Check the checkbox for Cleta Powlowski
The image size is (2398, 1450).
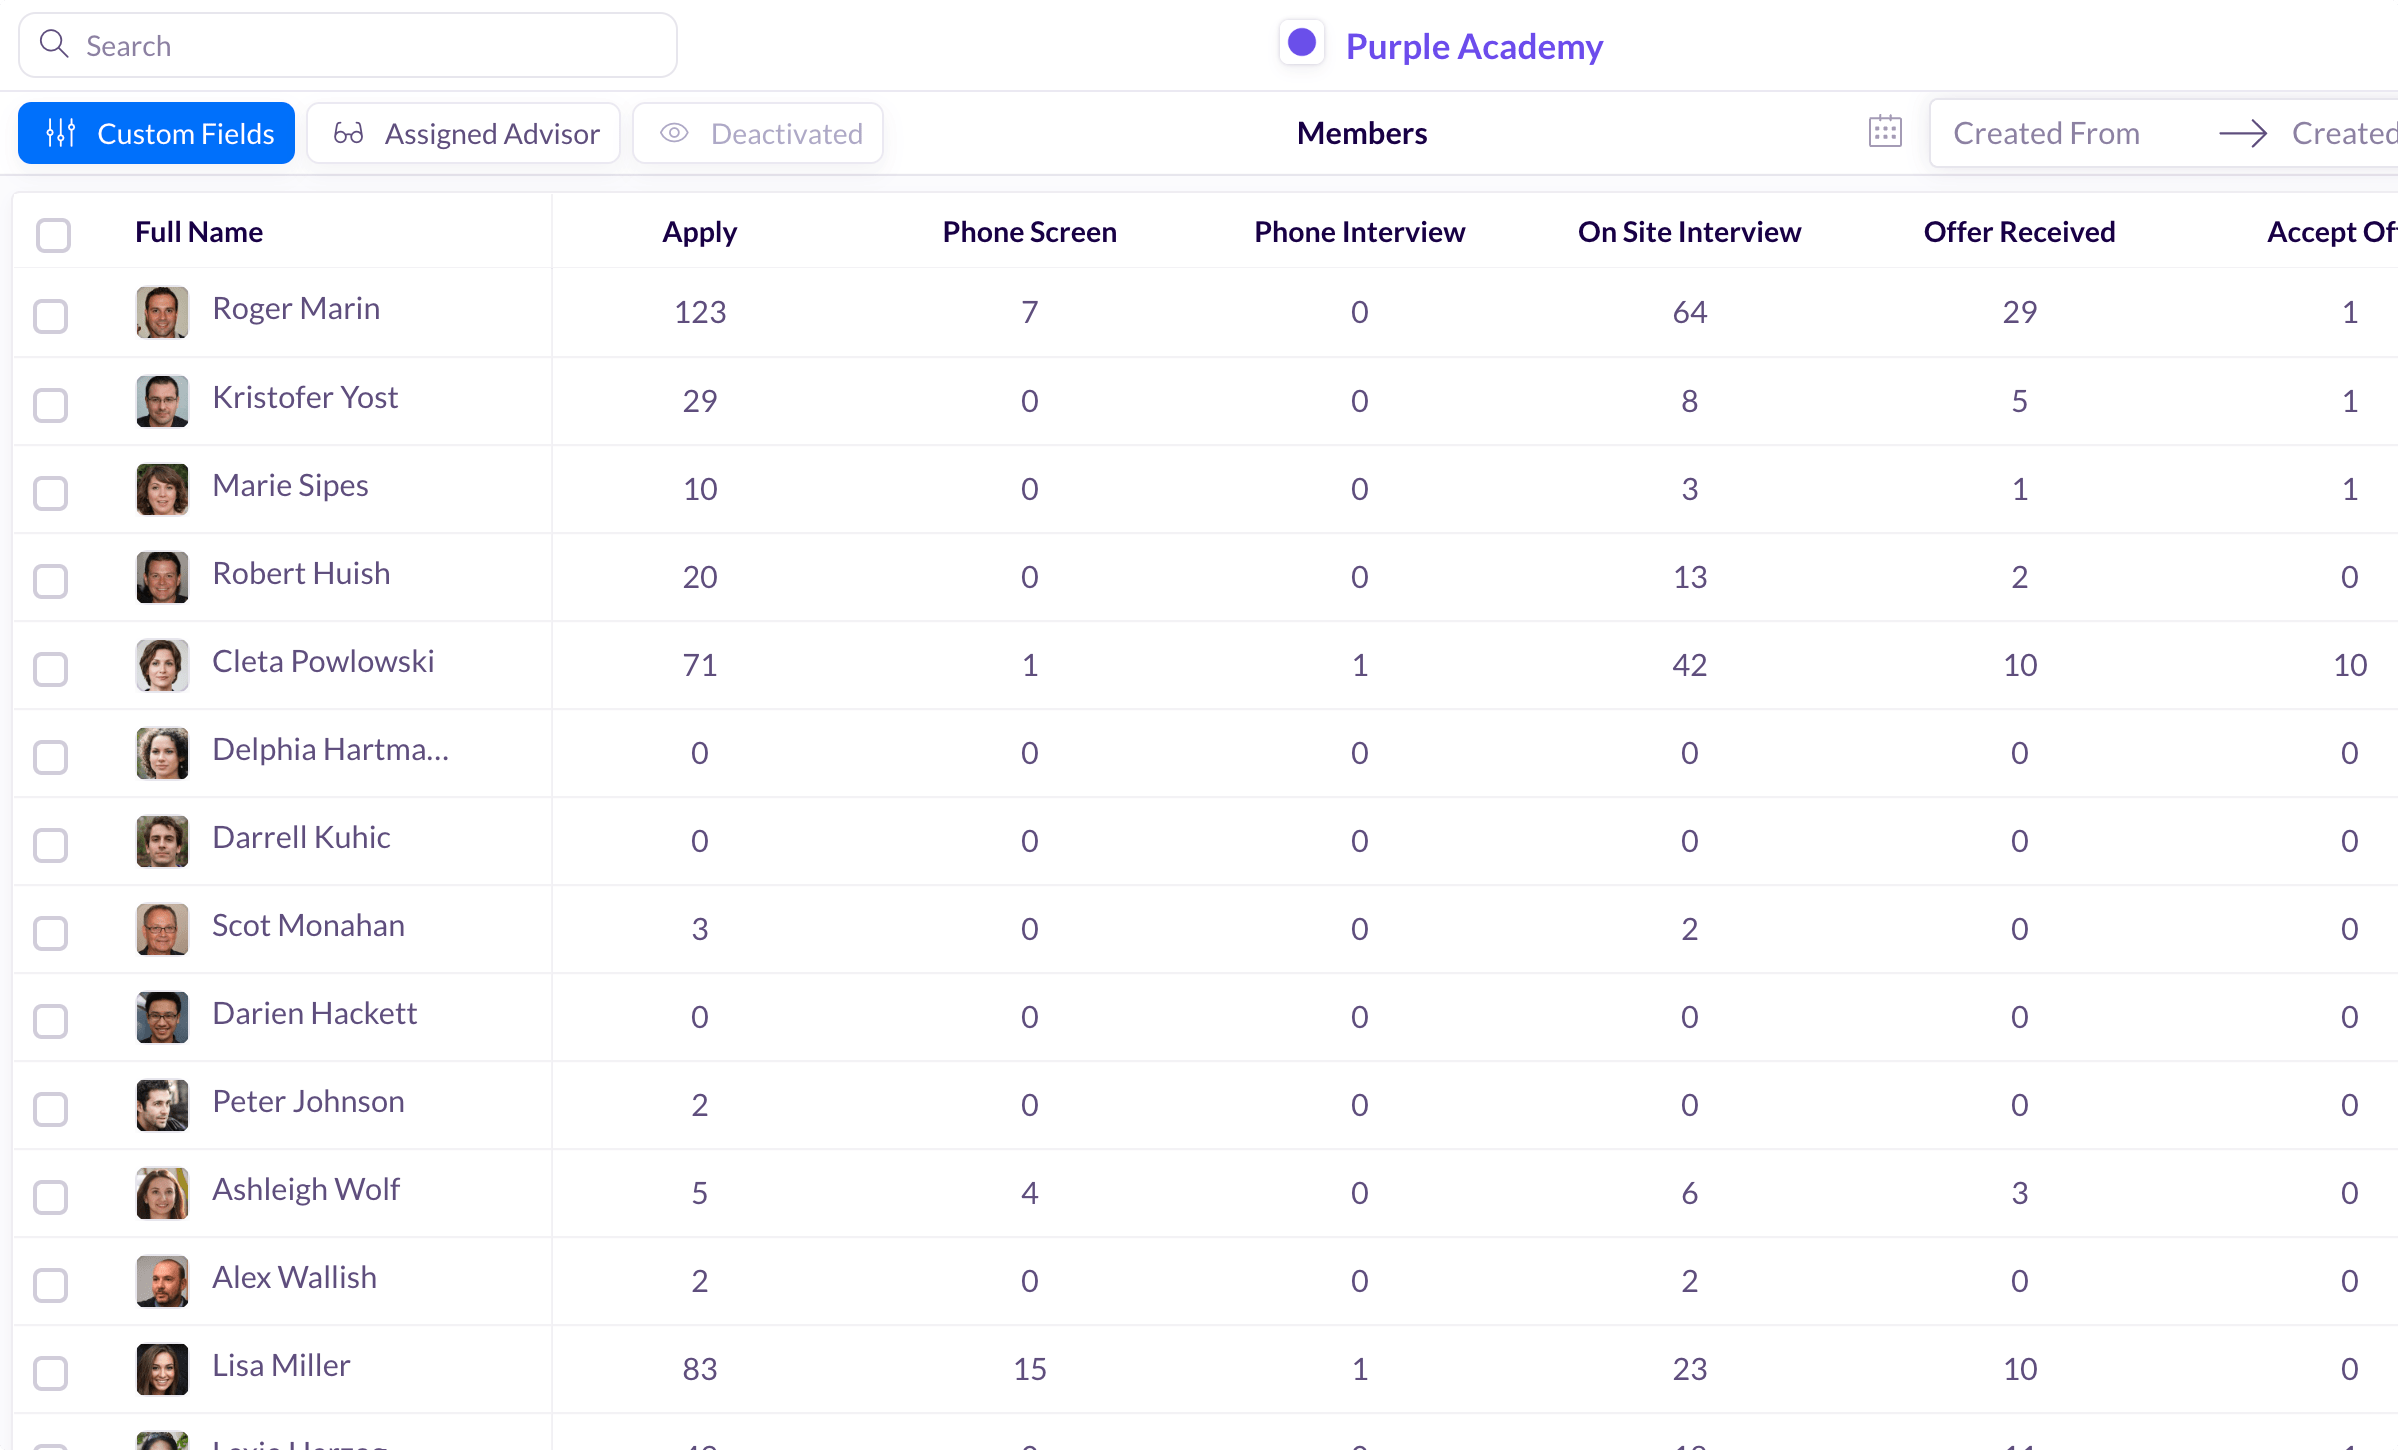51,669
